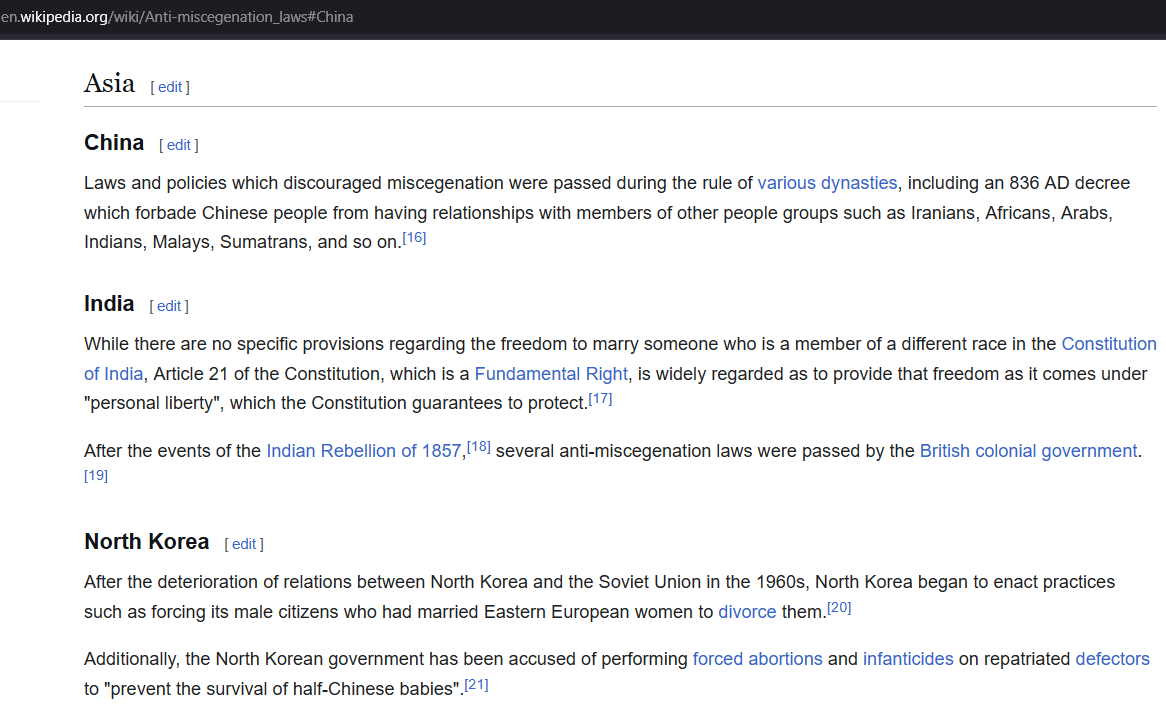
Task: Open the 'infanticides' link
Action: [x=908, y=659]
